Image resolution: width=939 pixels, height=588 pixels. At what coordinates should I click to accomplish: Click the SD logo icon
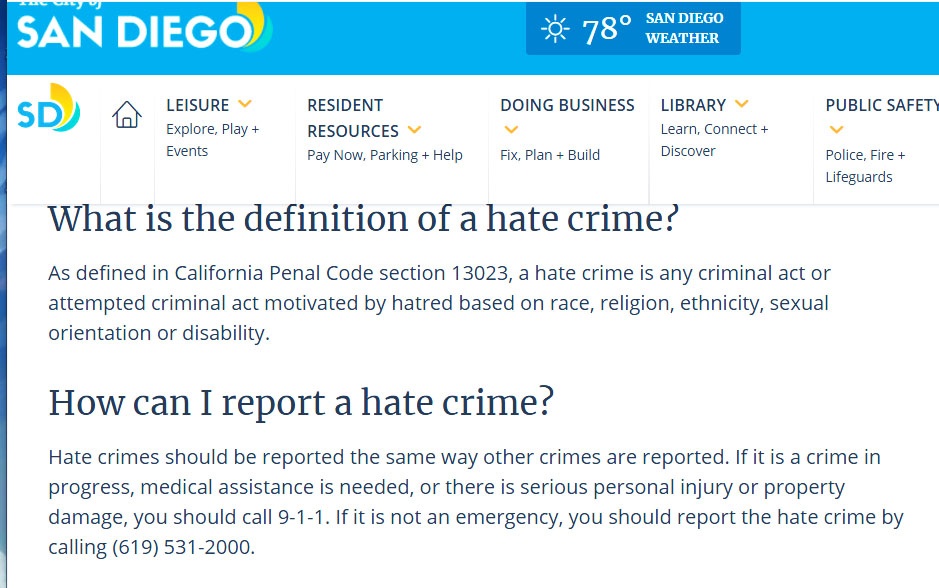[49, 108]
